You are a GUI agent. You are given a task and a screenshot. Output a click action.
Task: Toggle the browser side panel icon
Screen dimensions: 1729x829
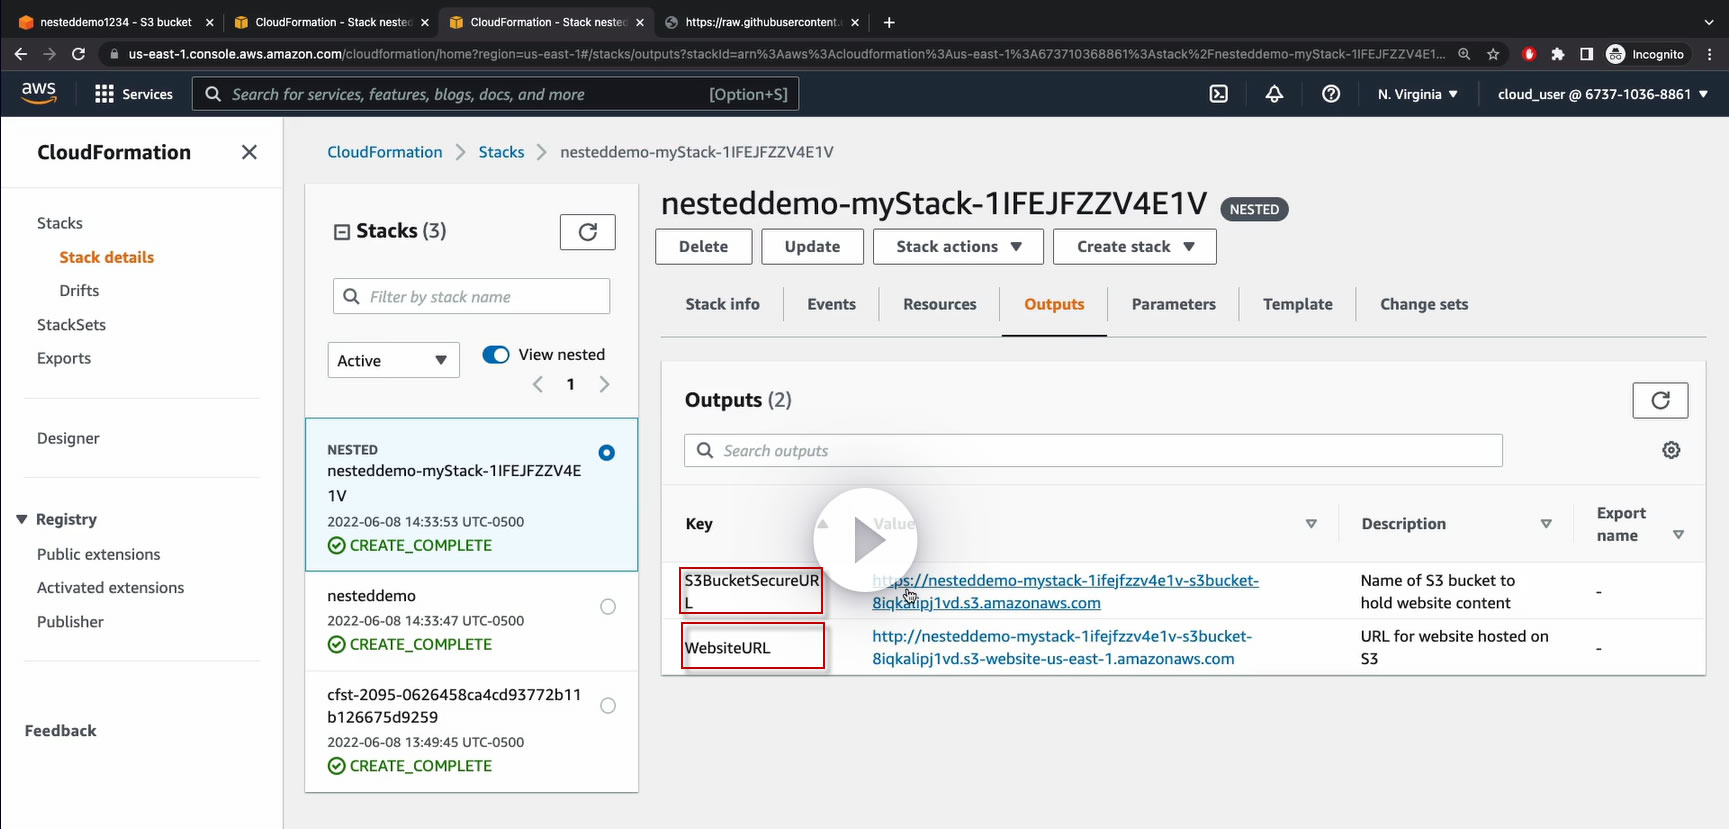(1586, 54)
